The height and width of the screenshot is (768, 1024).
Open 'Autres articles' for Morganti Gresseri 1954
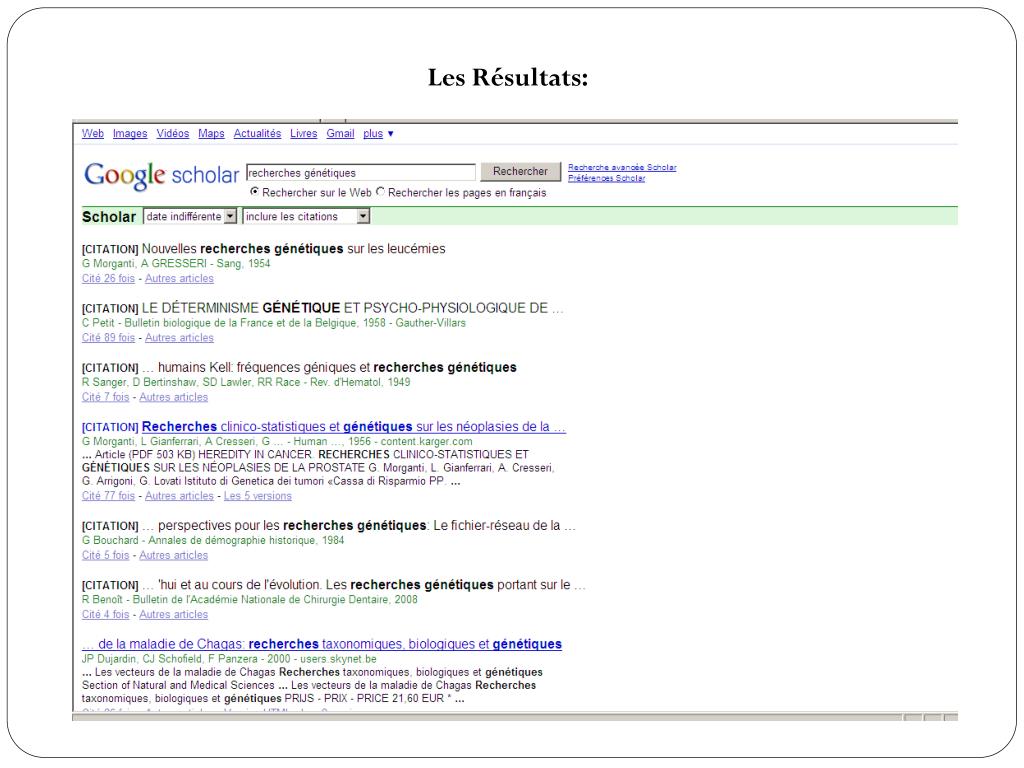click(x=179, y=278)
